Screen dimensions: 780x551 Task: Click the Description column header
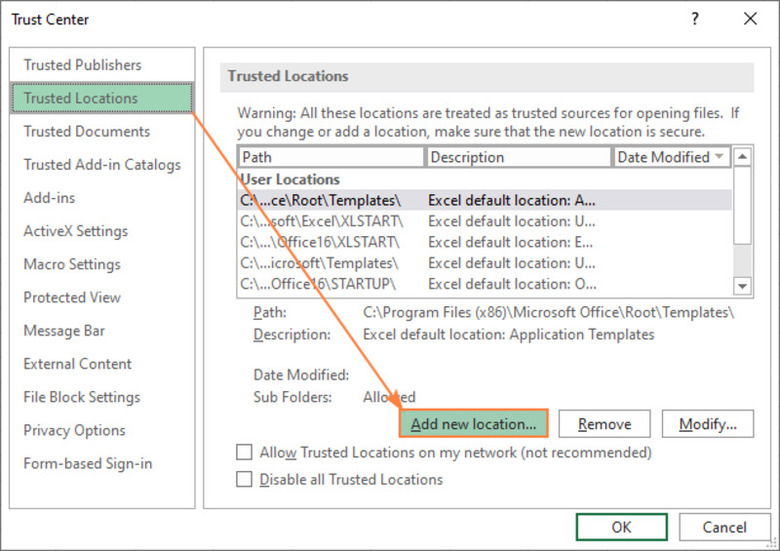[x=518, y=157]
